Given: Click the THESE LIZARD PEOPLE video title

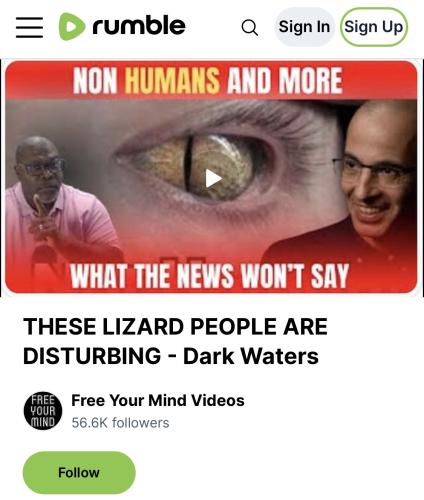Looking at the screenshot, I should [x=175, y=341].
